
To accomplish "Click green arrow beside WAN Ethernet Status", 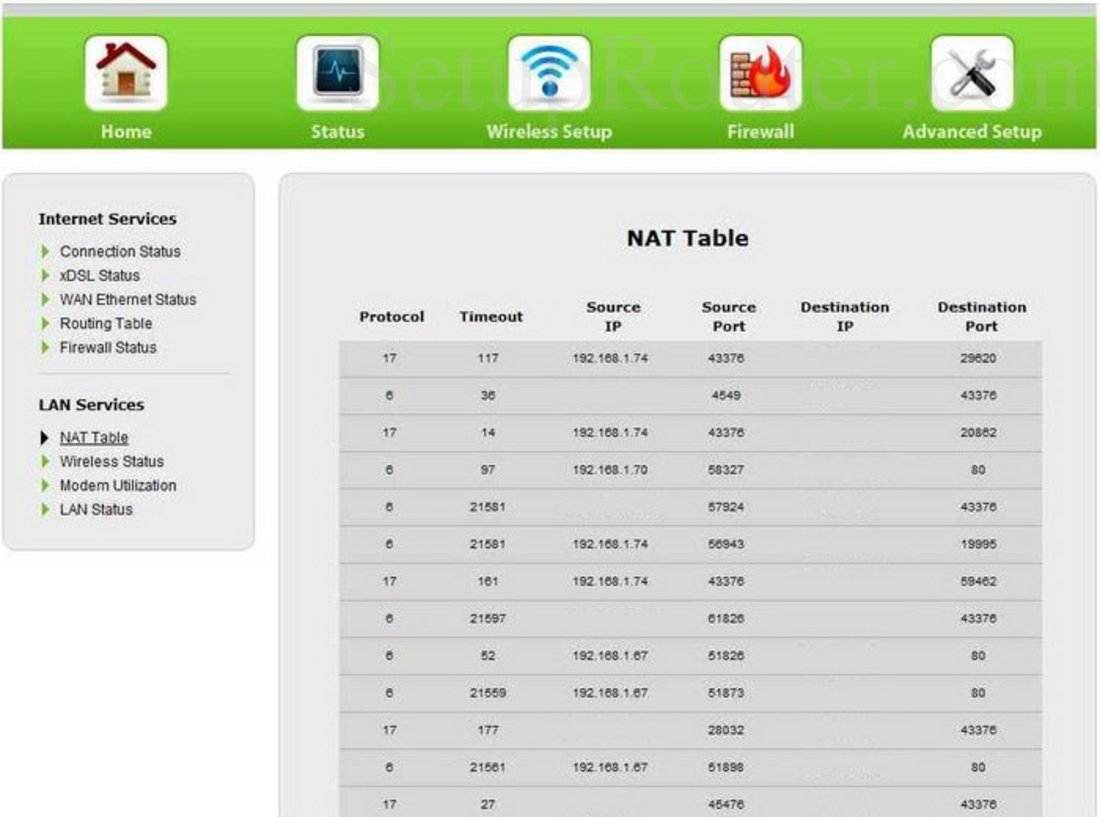I will 45,299.
